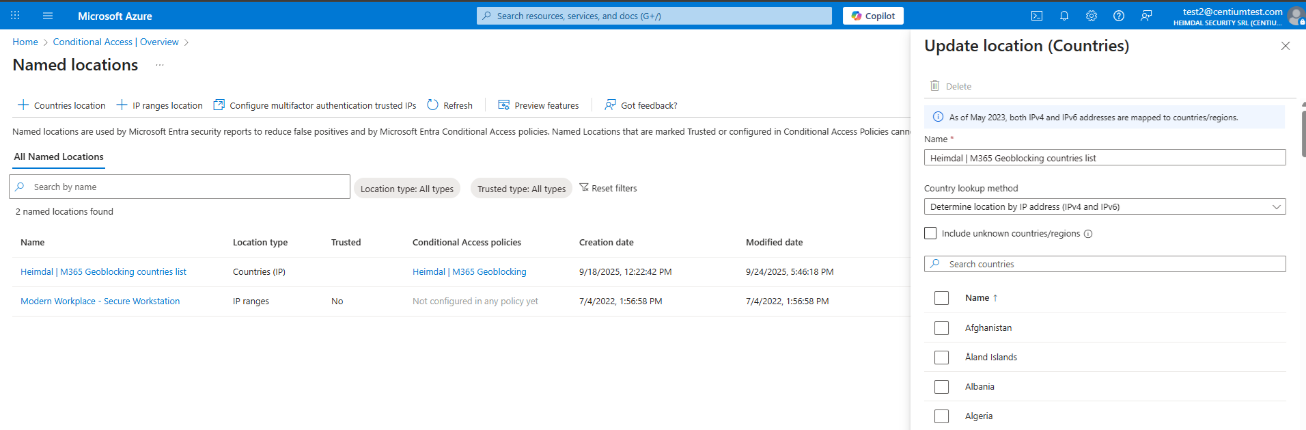Viewport: 1306px width, 430px height.
Task: Check the Afghanistan checkbox
Action: pyautogui.click(x=941, y=328)
